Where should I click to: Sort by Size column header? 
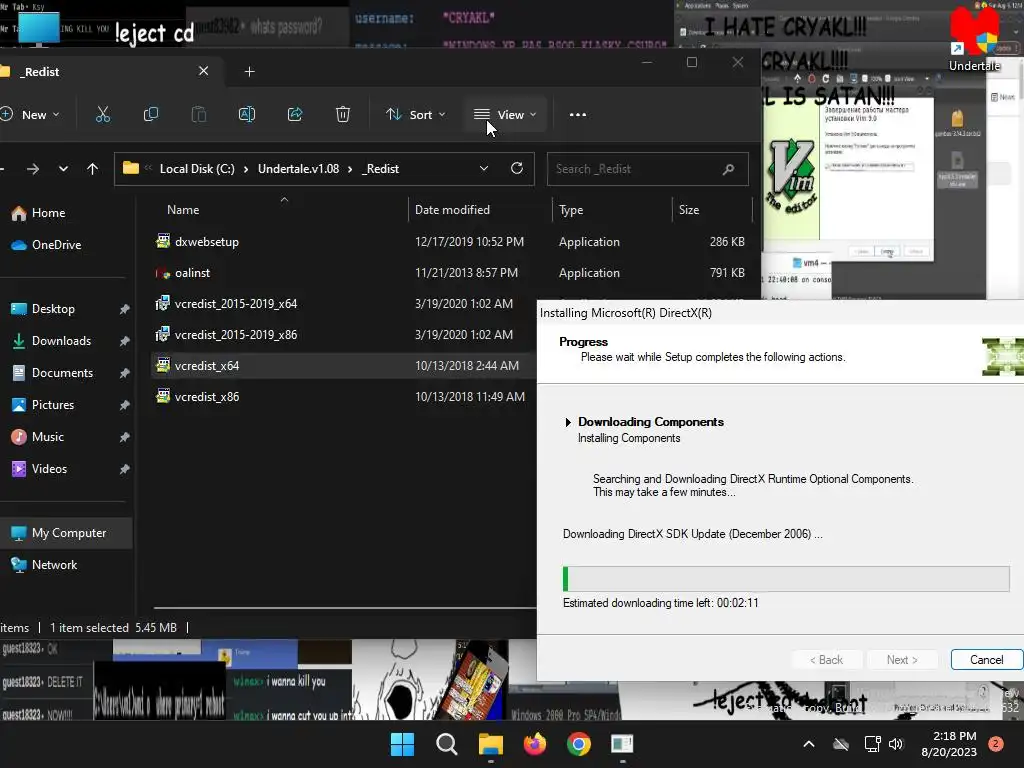click(688, 210)
